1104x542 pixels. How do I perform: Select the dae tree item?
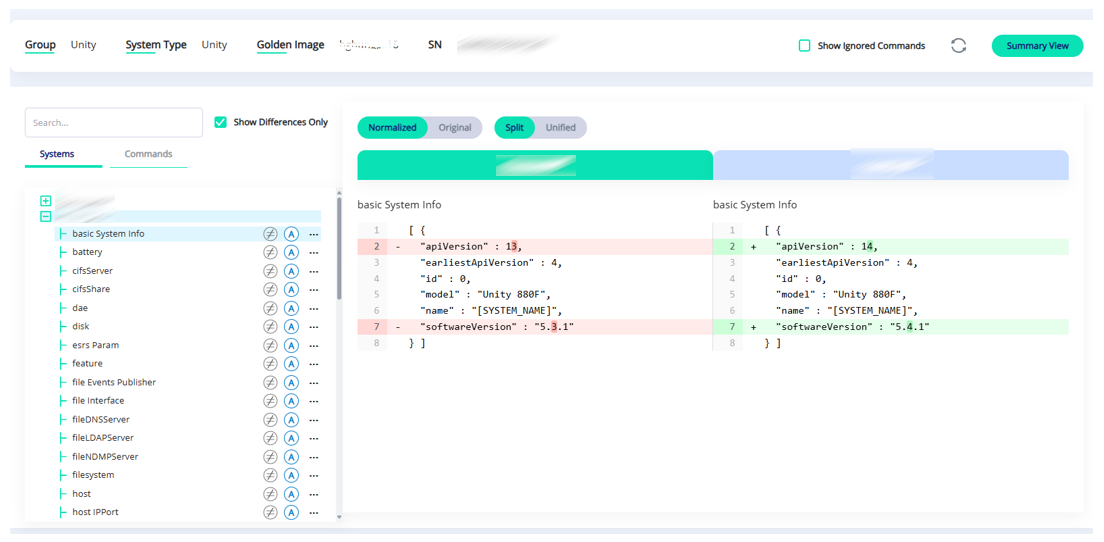(x=80, y=308)
